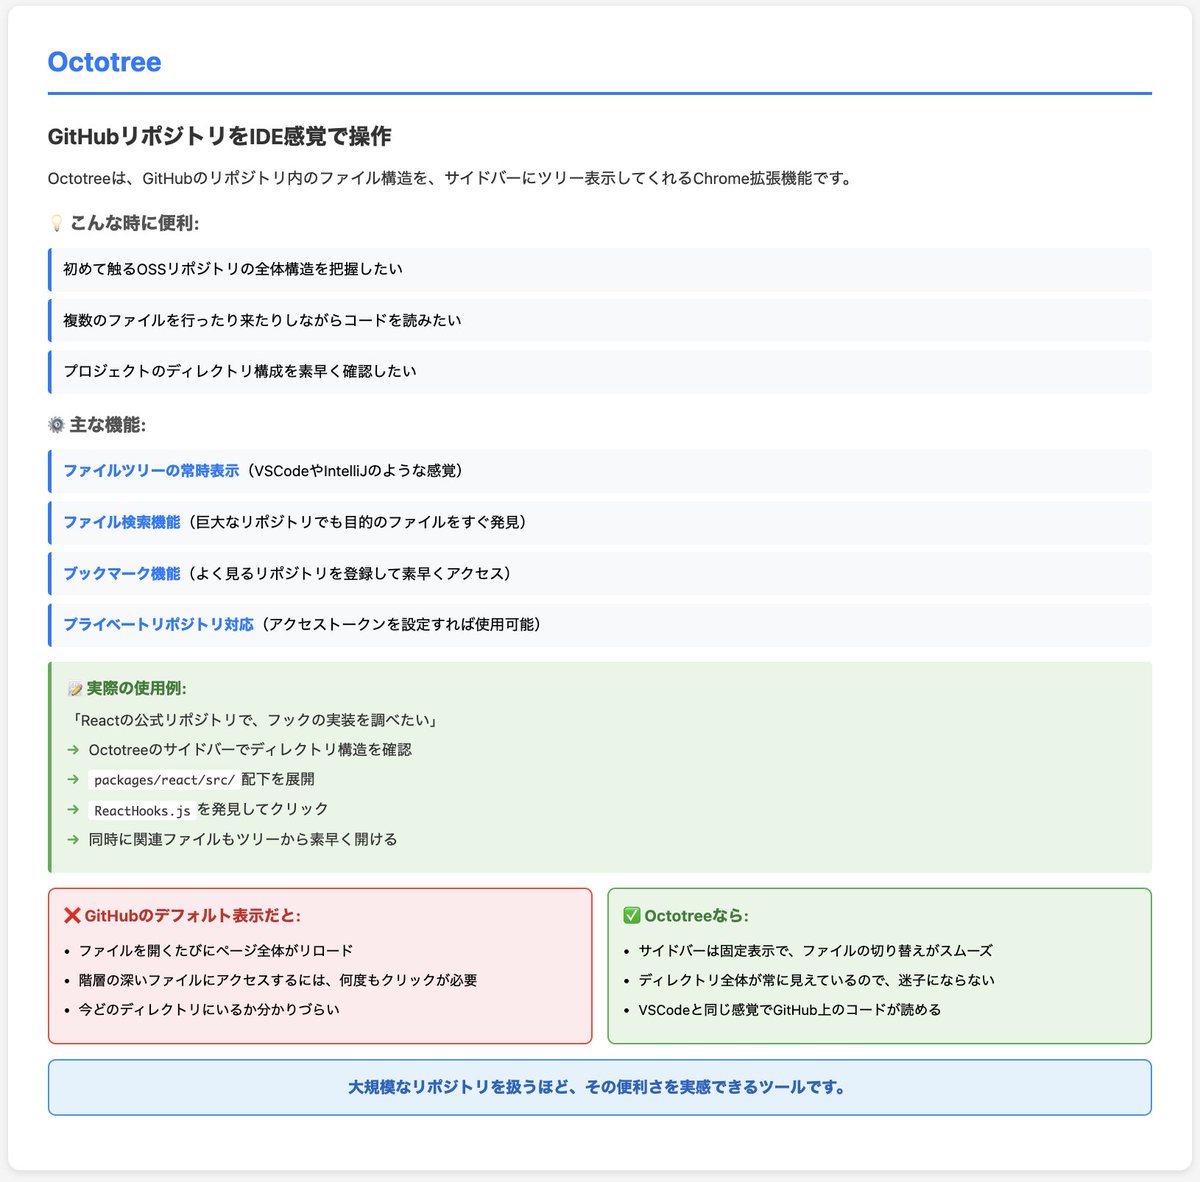Click blue text プライベートリポジトリ対応
The height and width of the screenshot is (1182, 1200).
158,625
